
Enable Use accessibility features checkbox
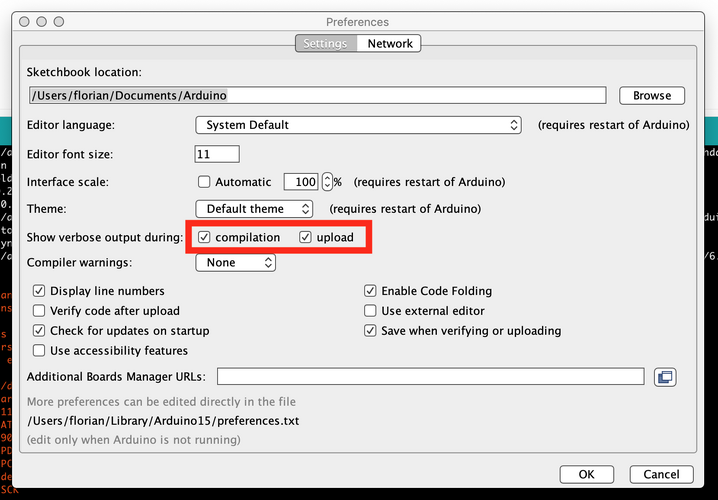pos(39,351)
